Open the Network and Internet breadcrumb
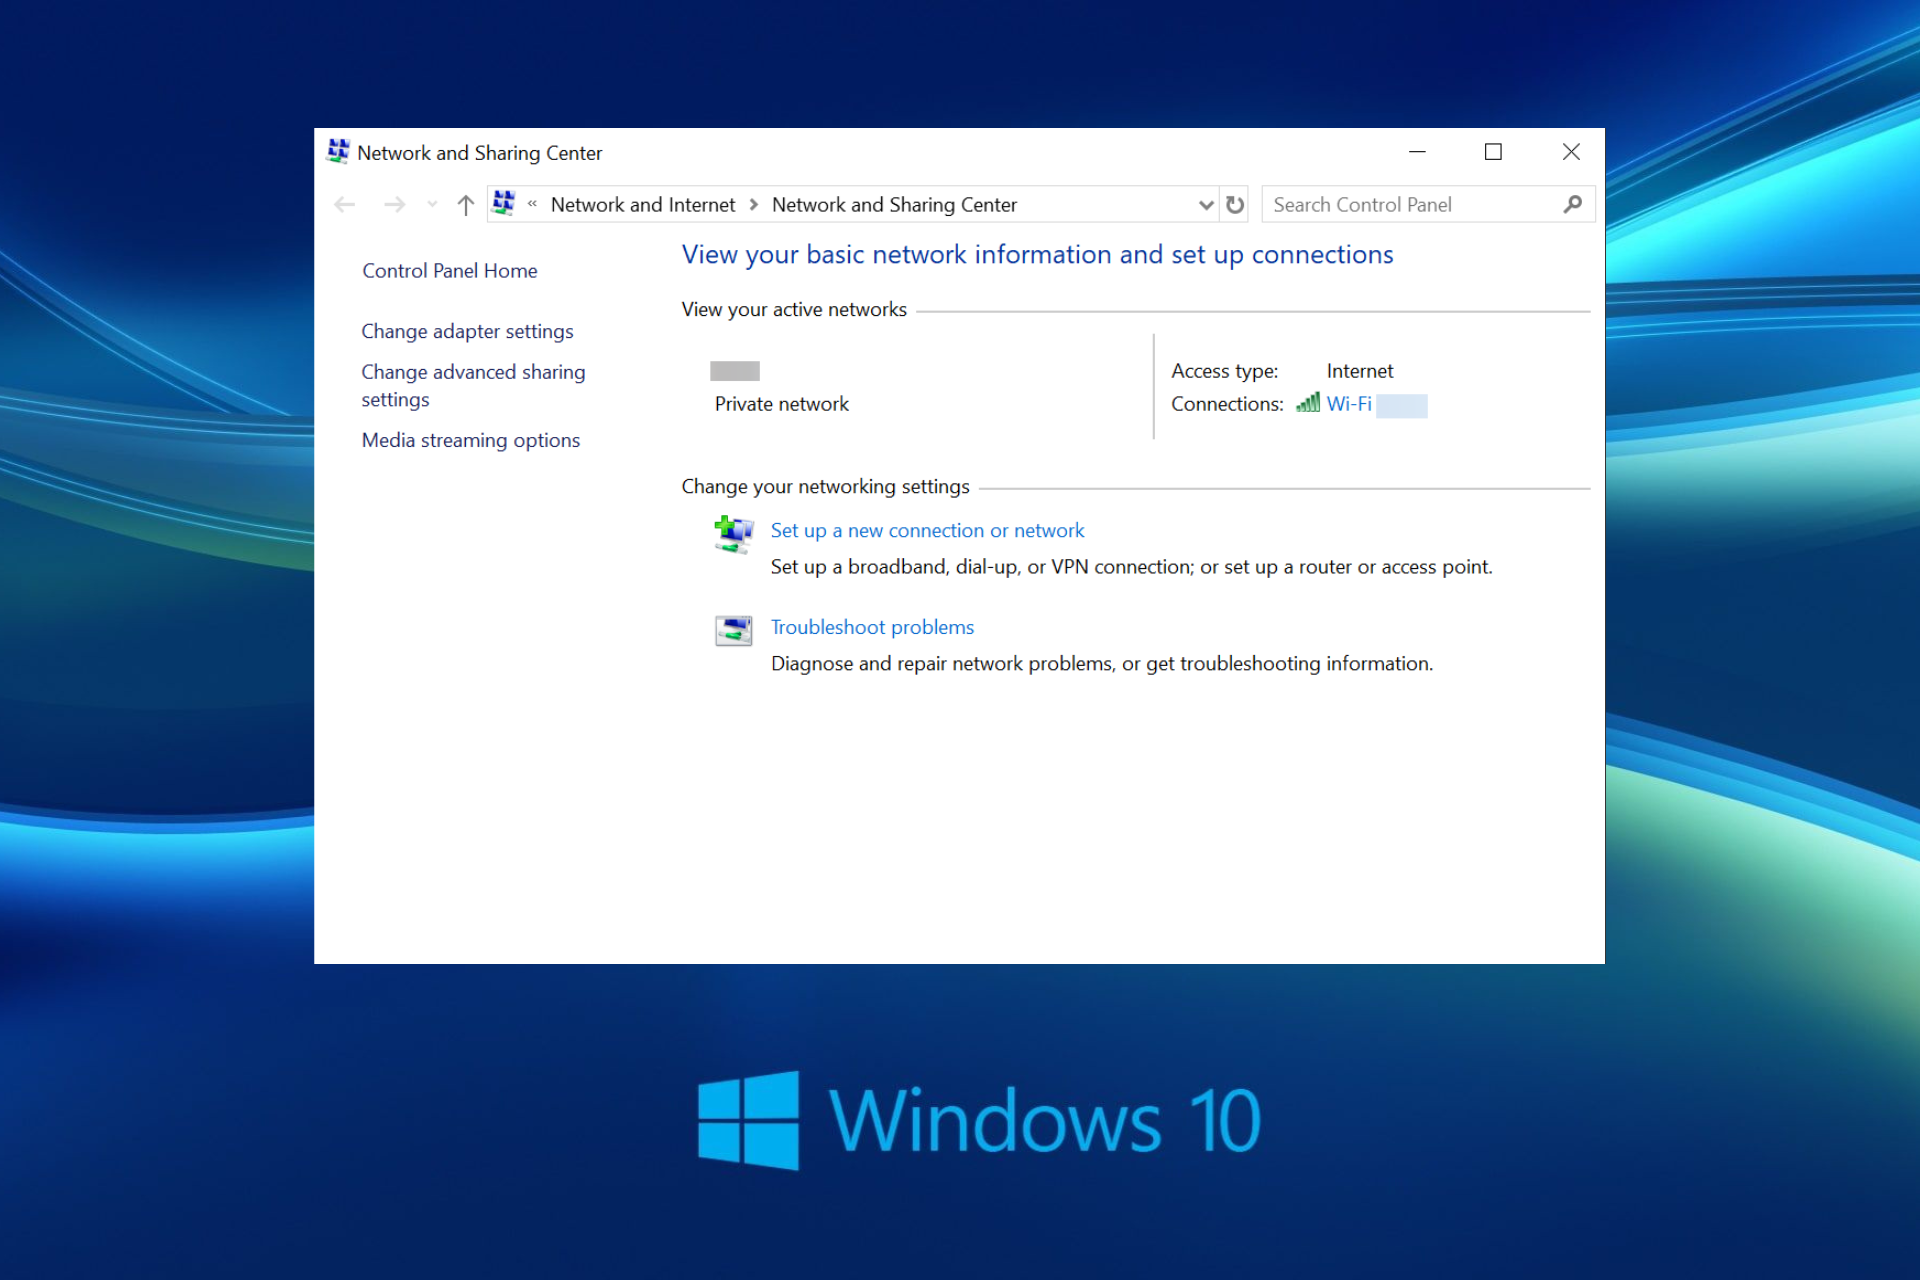 [643, 205]
